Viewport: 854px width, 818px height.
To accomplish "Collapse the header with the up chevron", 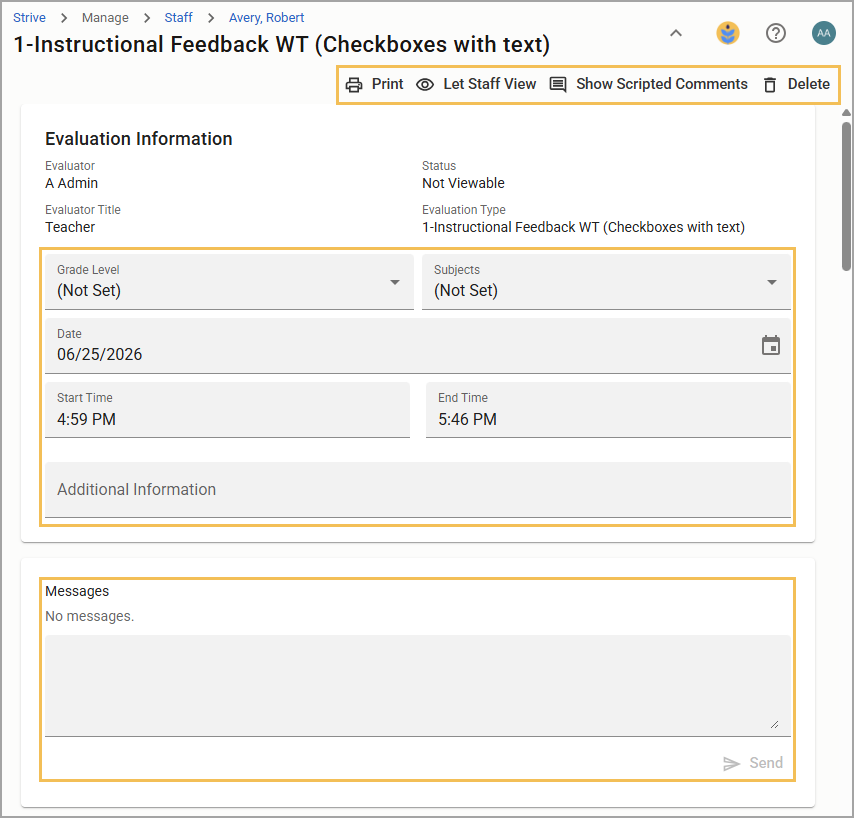I will tap(676, 33).
